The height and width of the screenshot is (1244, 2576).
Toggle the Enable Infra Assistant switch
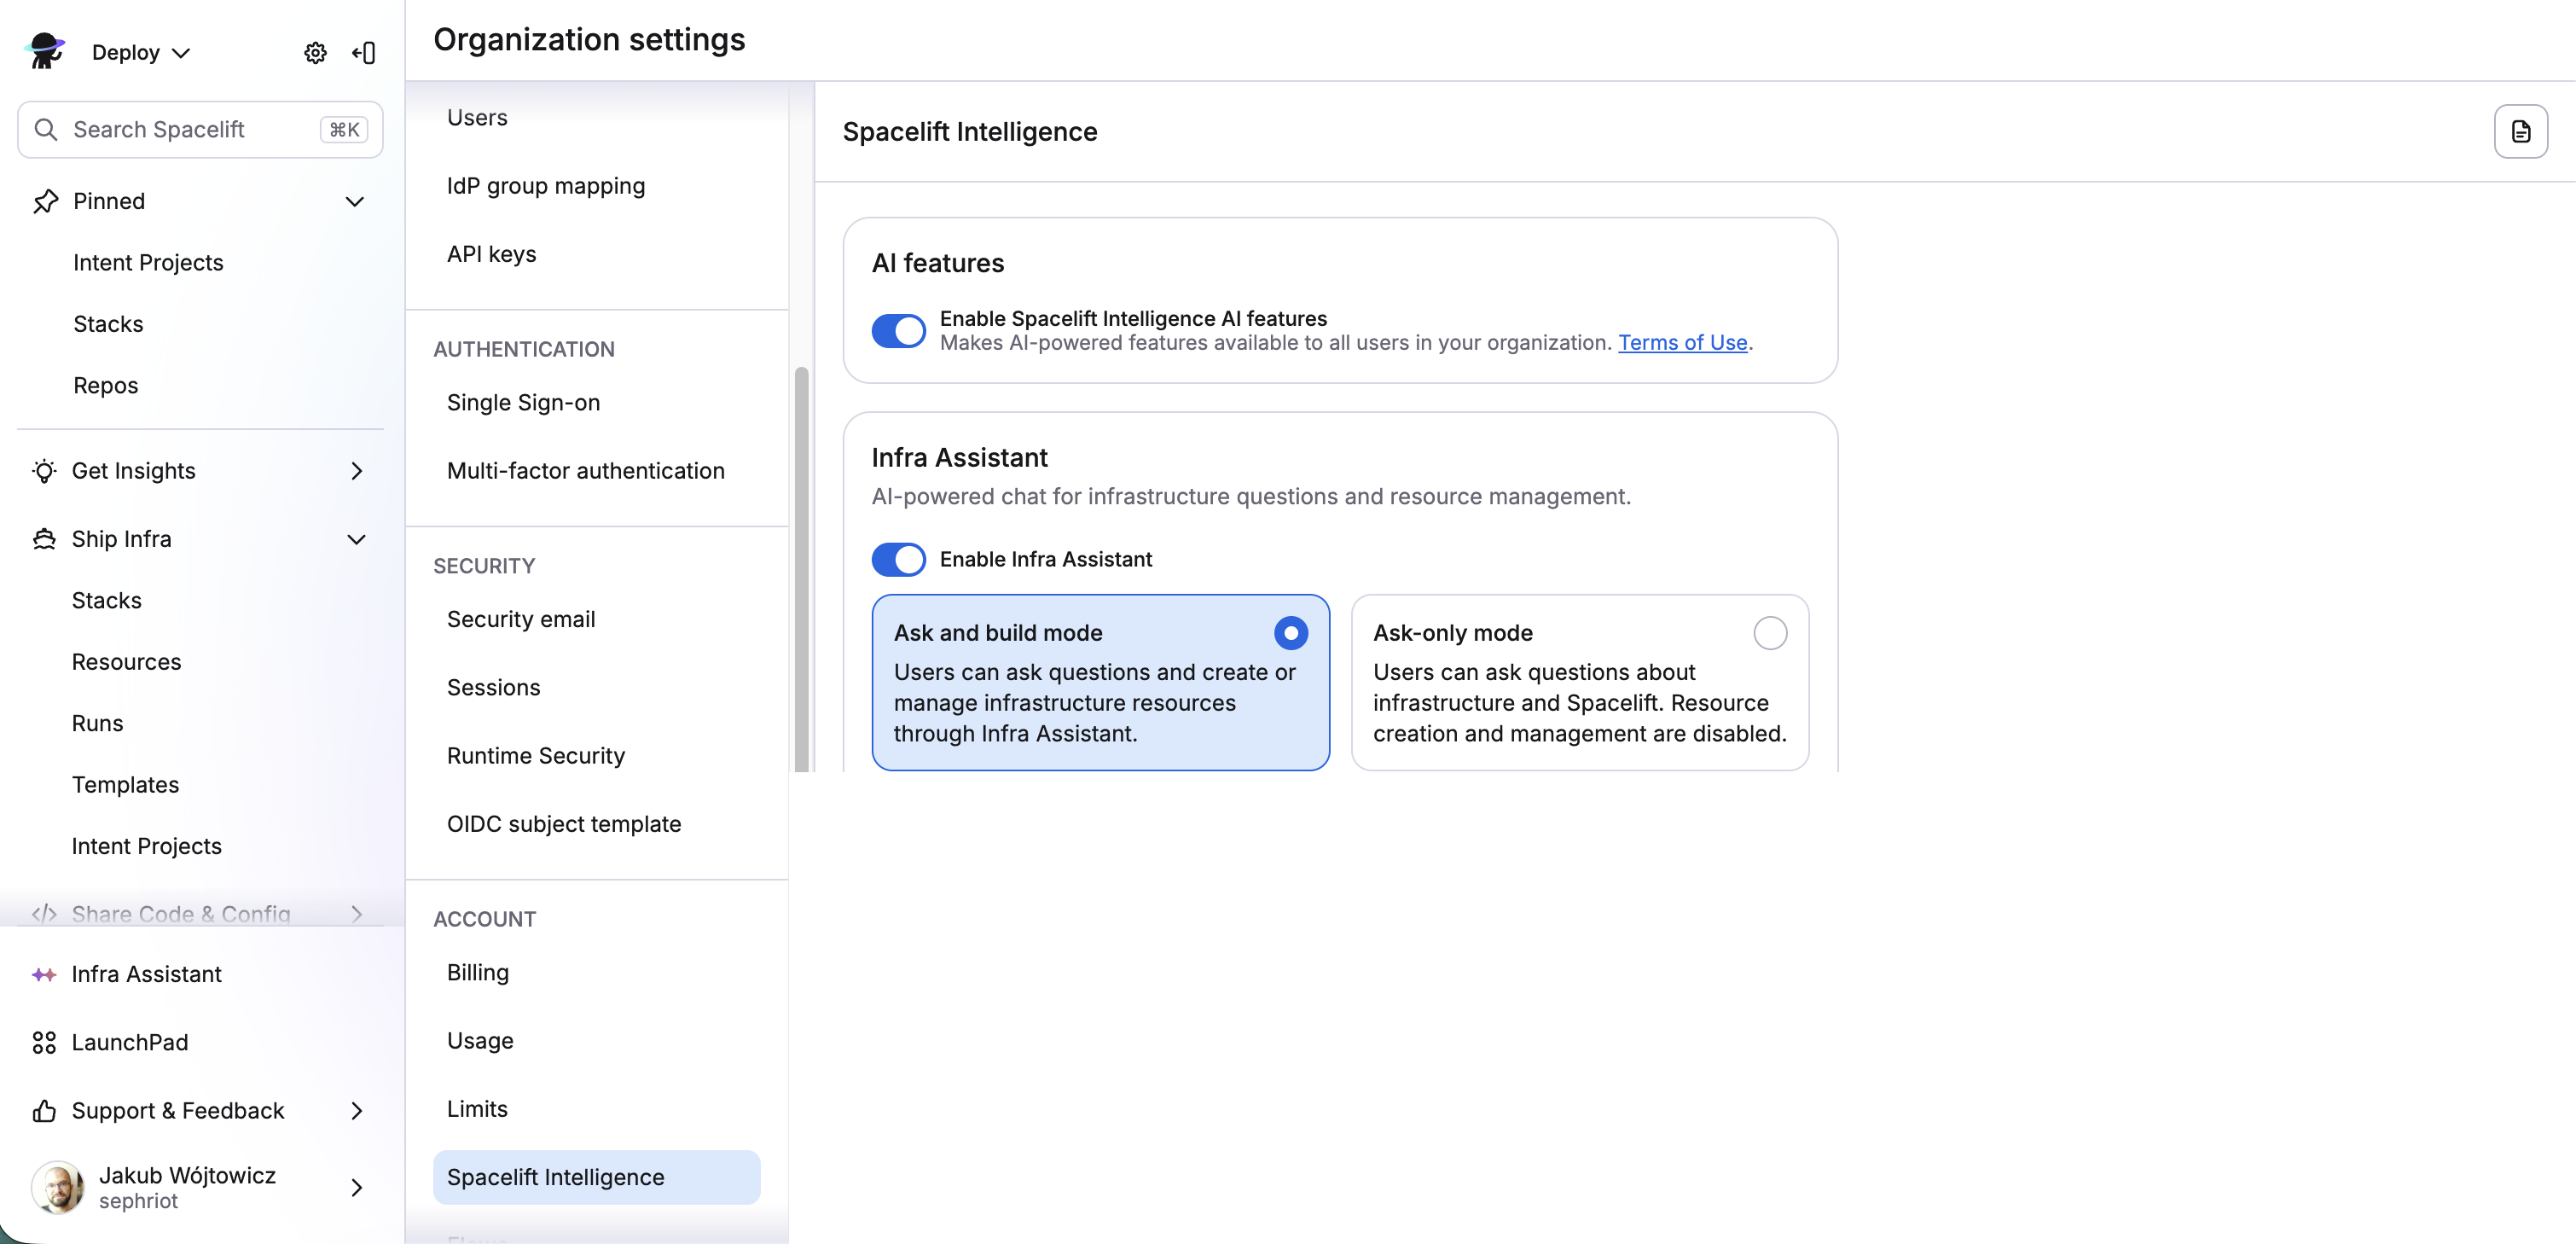[x=898, y=559]
